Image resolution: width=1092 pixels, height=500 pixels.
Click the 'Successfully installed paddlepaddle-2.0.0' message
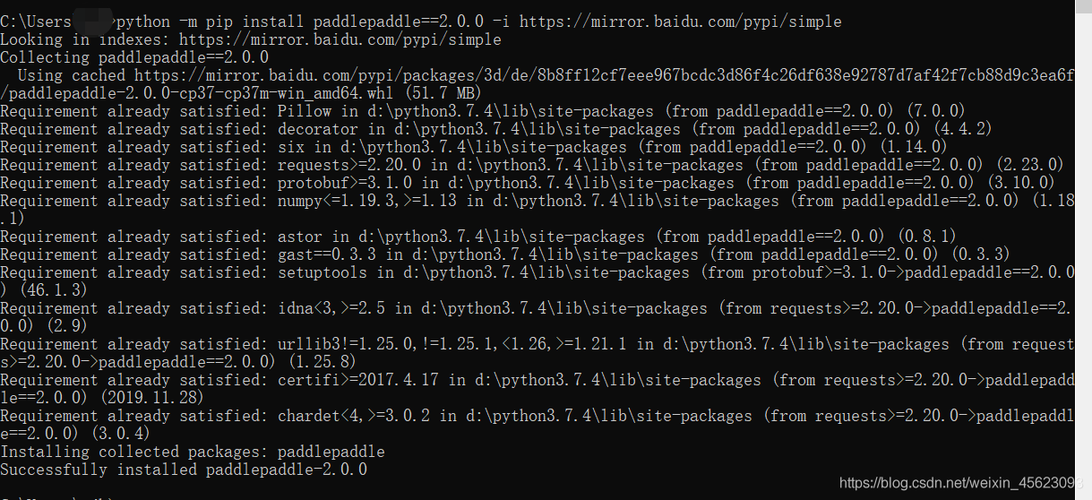[184, 470]
